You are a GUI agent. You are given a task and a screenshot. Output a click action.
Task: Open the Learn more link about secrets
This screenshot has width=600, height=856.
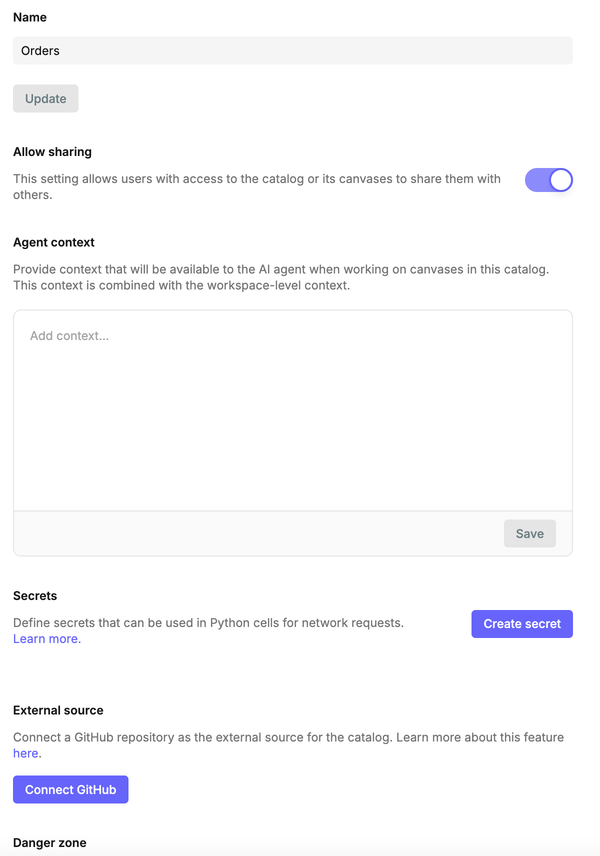coord(43,638)
